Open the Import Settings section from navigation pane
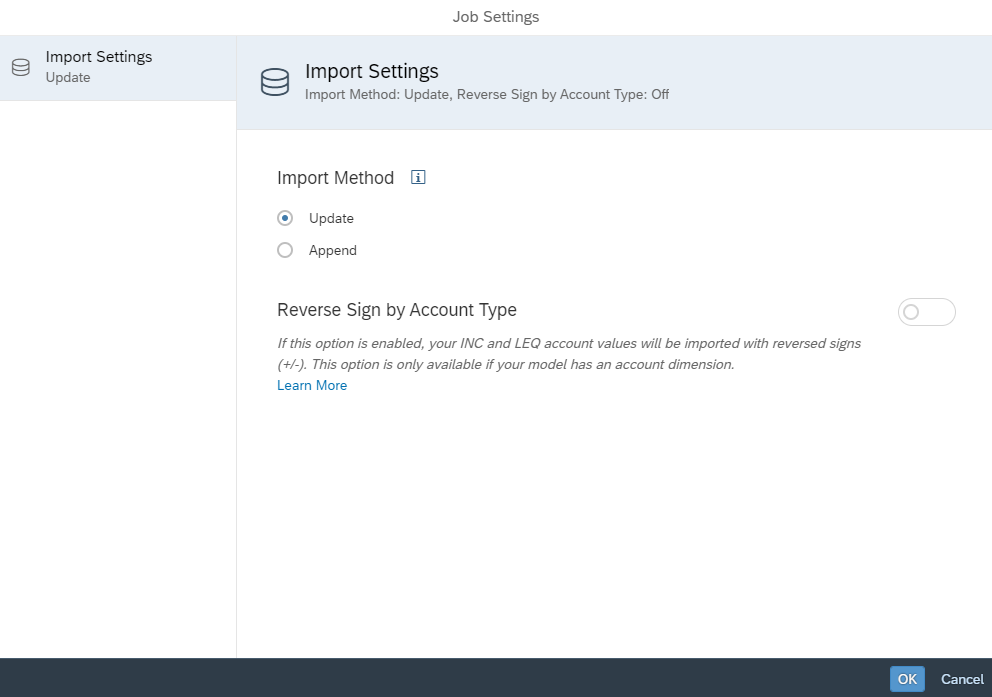Viewport: 992px width, 697px height. click(x=99, y=66)
